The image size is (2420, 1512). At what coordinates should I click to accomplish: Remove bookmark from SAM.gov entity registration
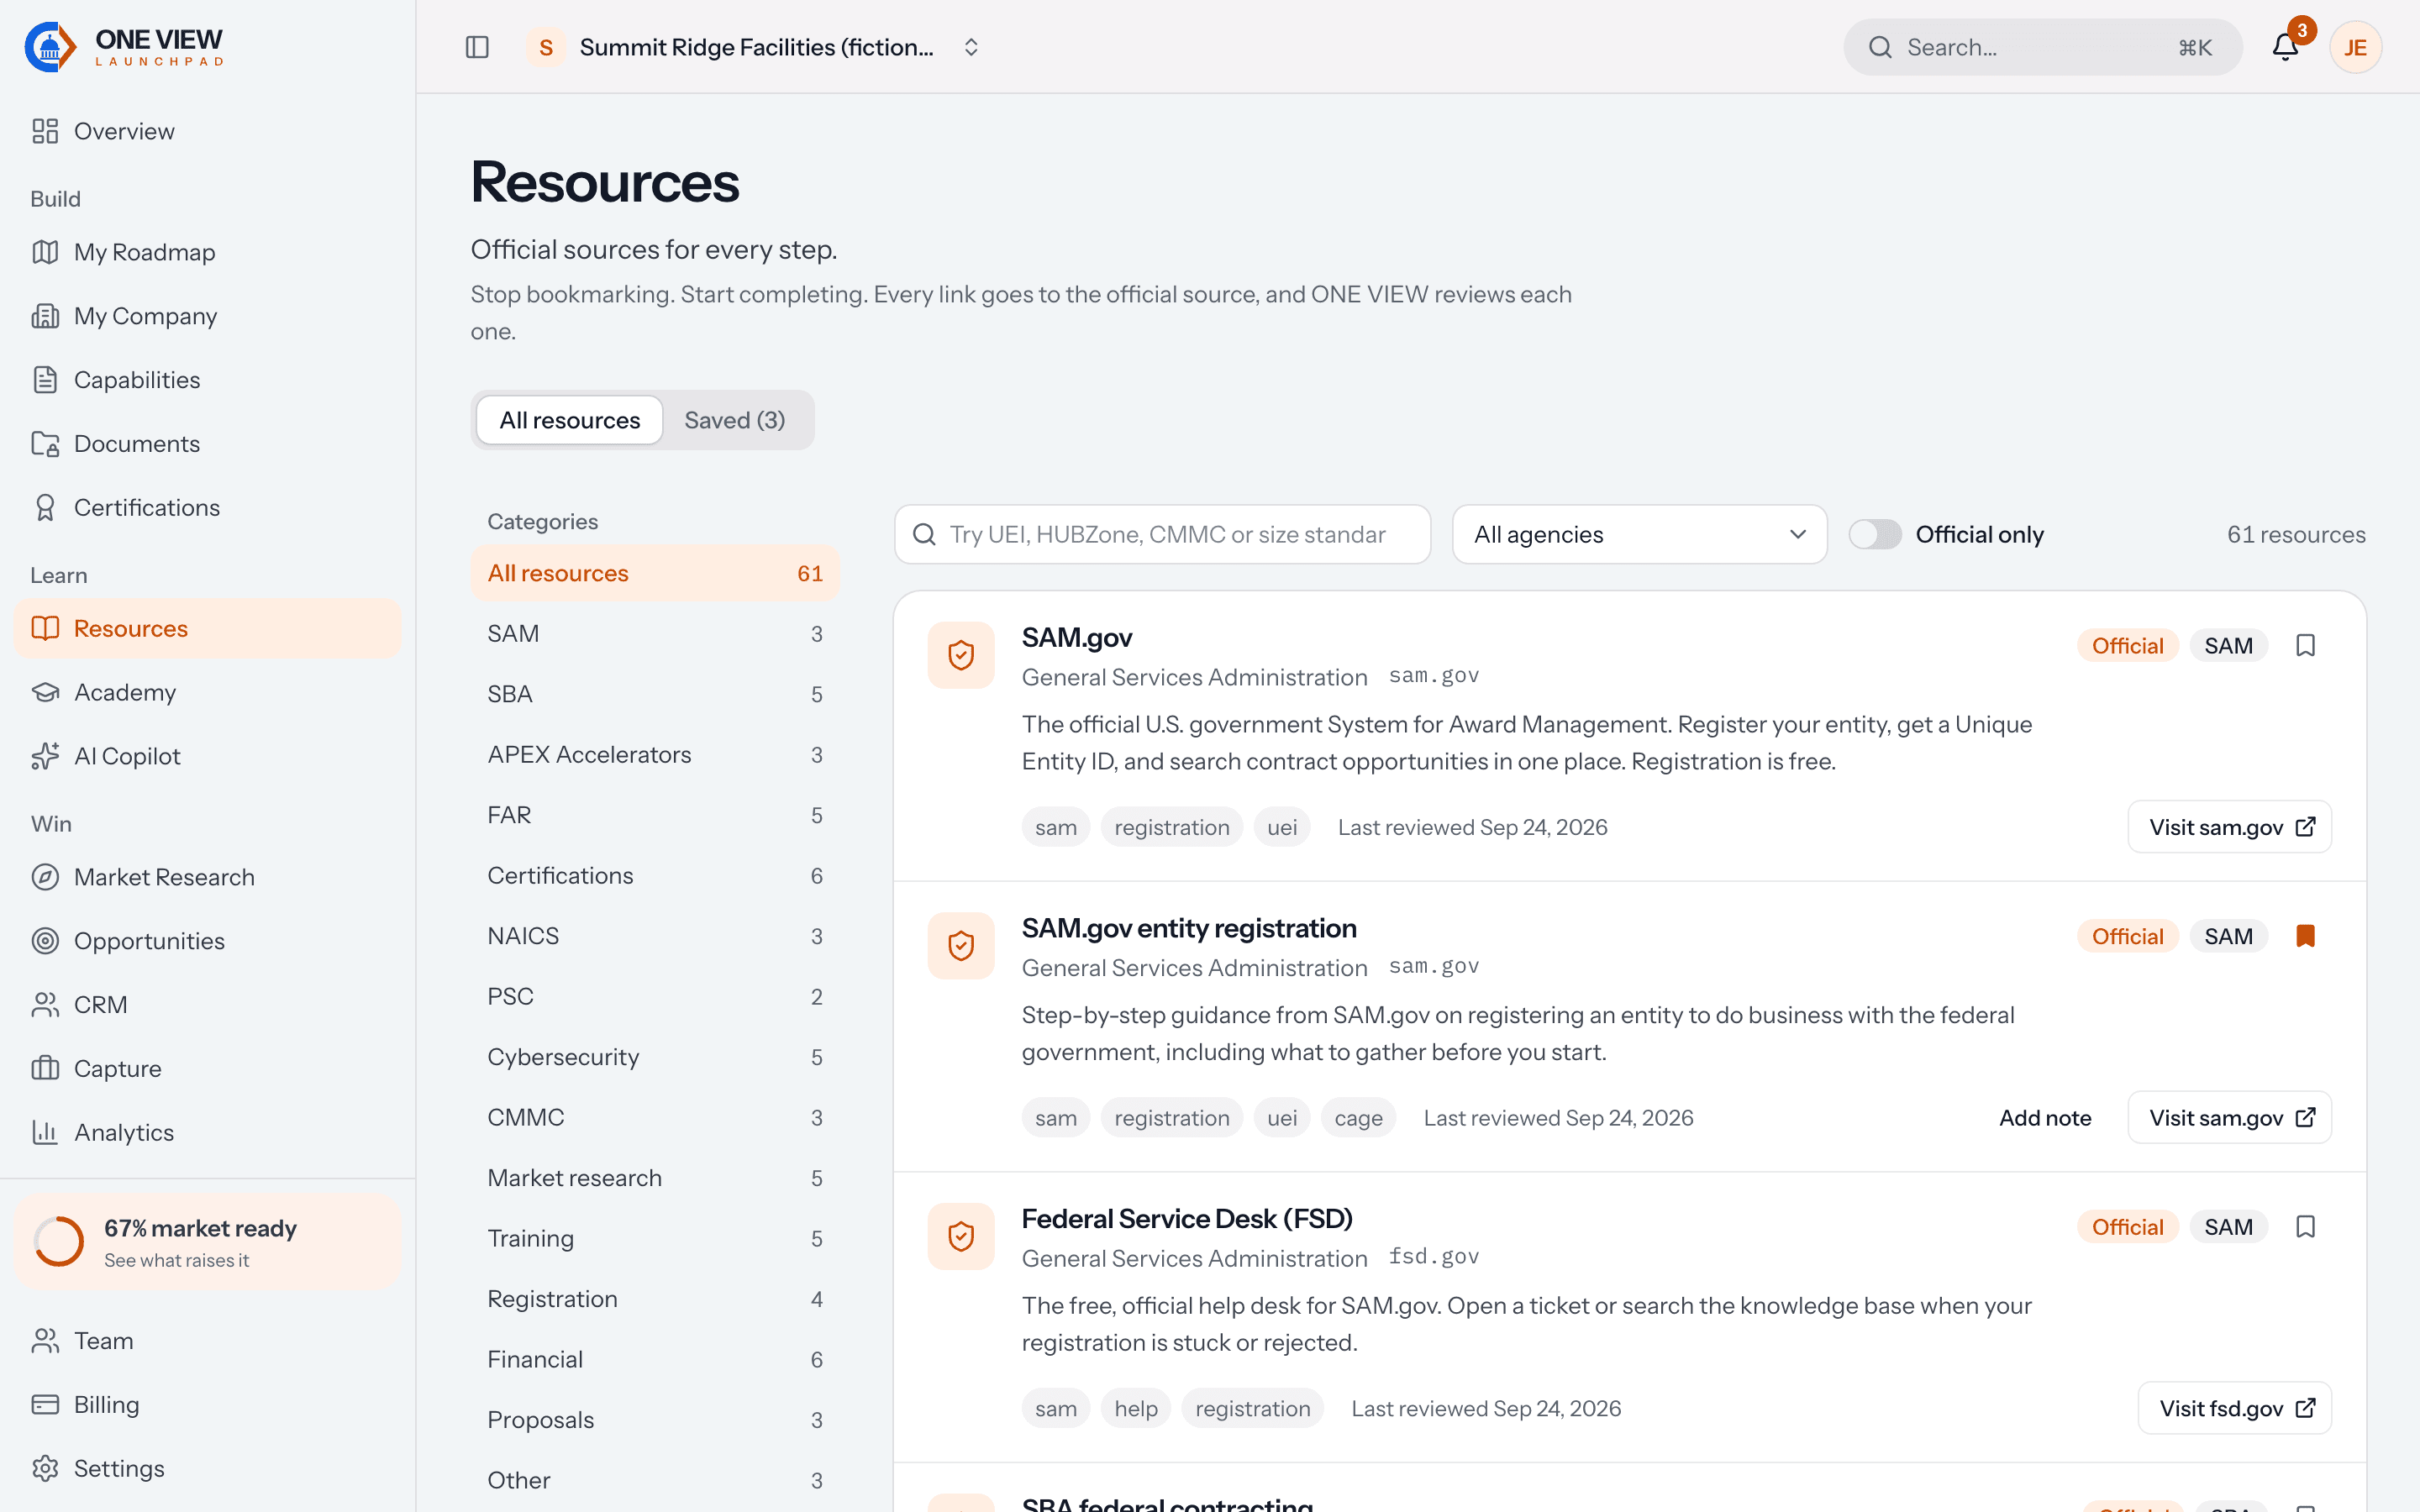point(2305,936)
